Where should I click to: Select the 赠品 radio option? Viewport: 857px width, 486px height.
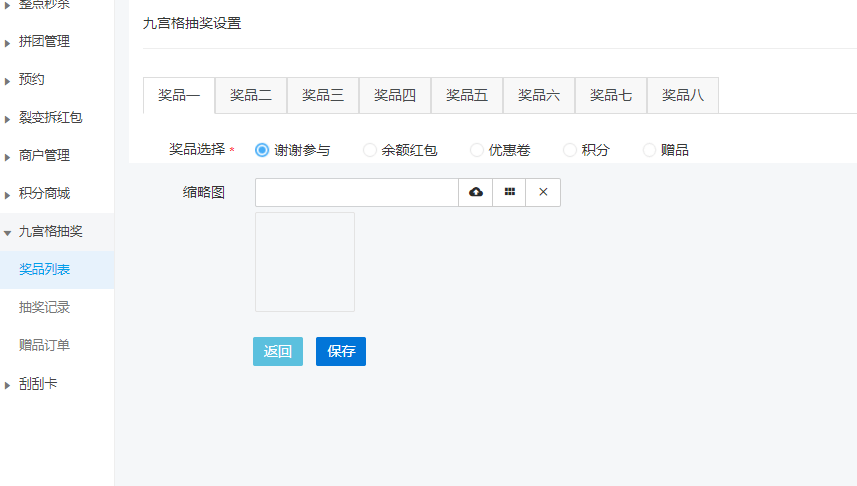point(649,150)
